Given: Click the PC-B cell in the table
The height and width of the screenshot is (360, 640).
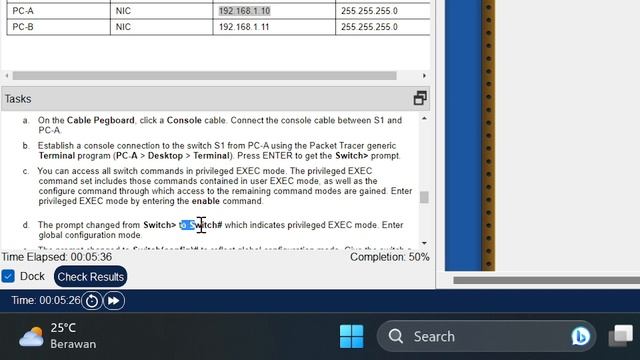Looking at the screenshot, I should (x=58, y=27).
